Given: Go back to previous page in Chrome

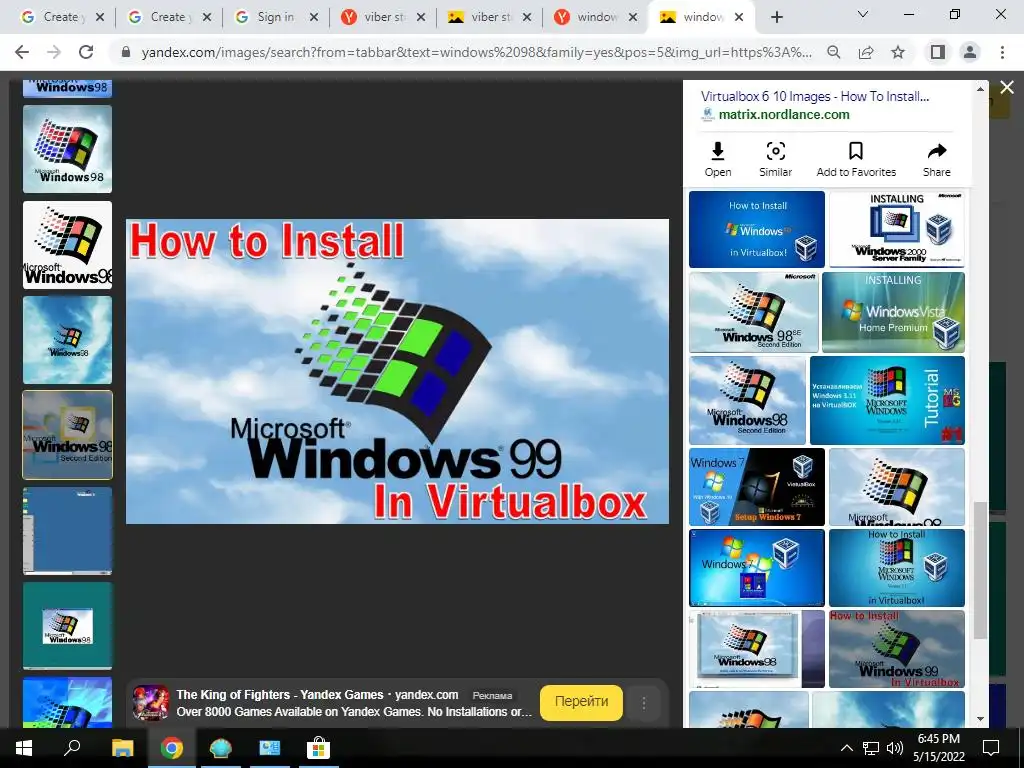Looking at the screenshot, I should [22, 52].
